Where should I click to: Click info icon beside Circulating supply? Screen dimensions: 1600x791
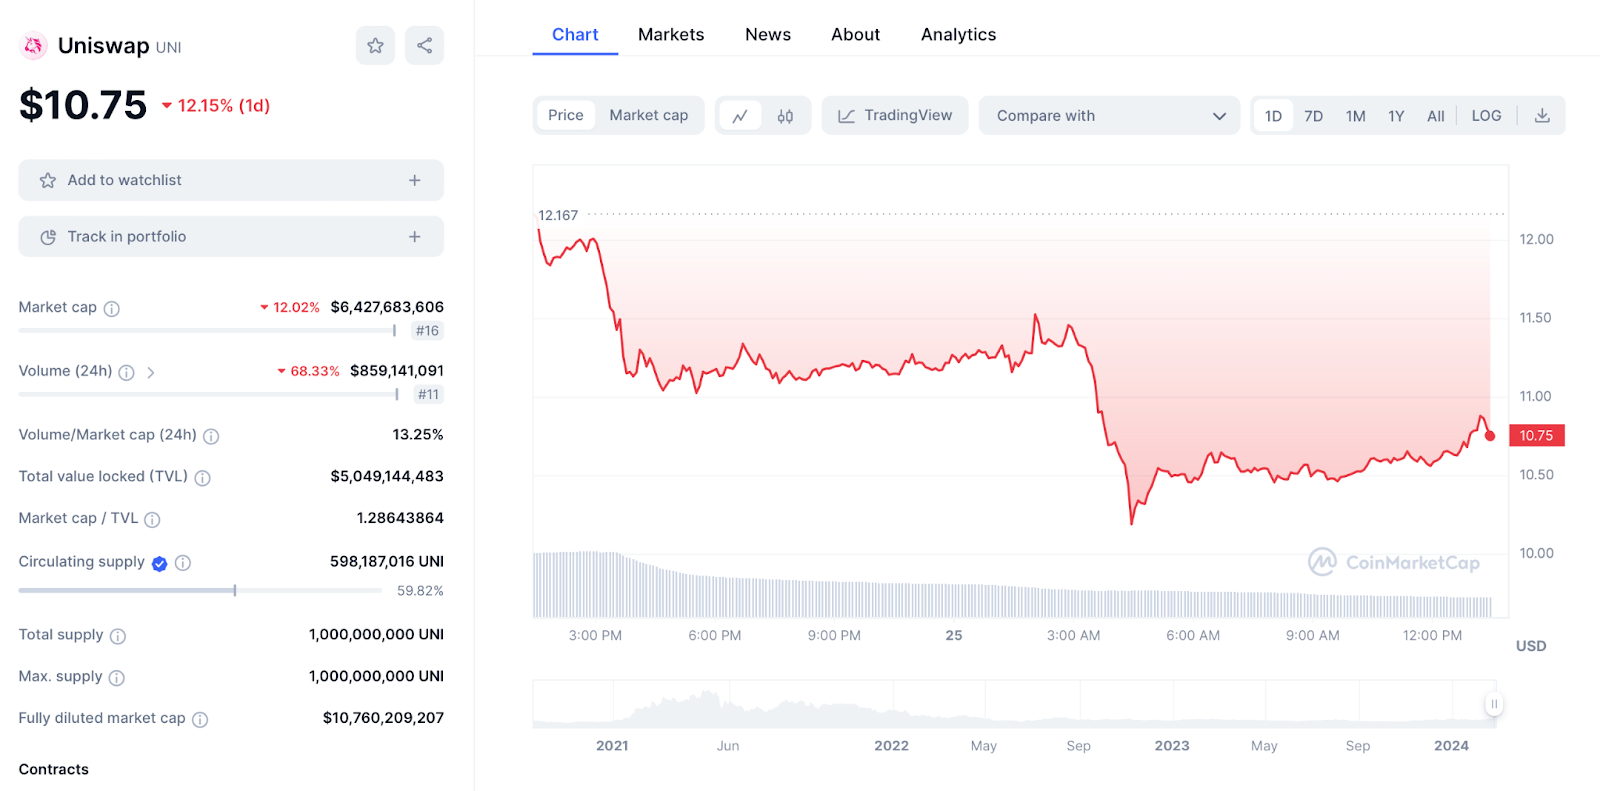[183, 563]
